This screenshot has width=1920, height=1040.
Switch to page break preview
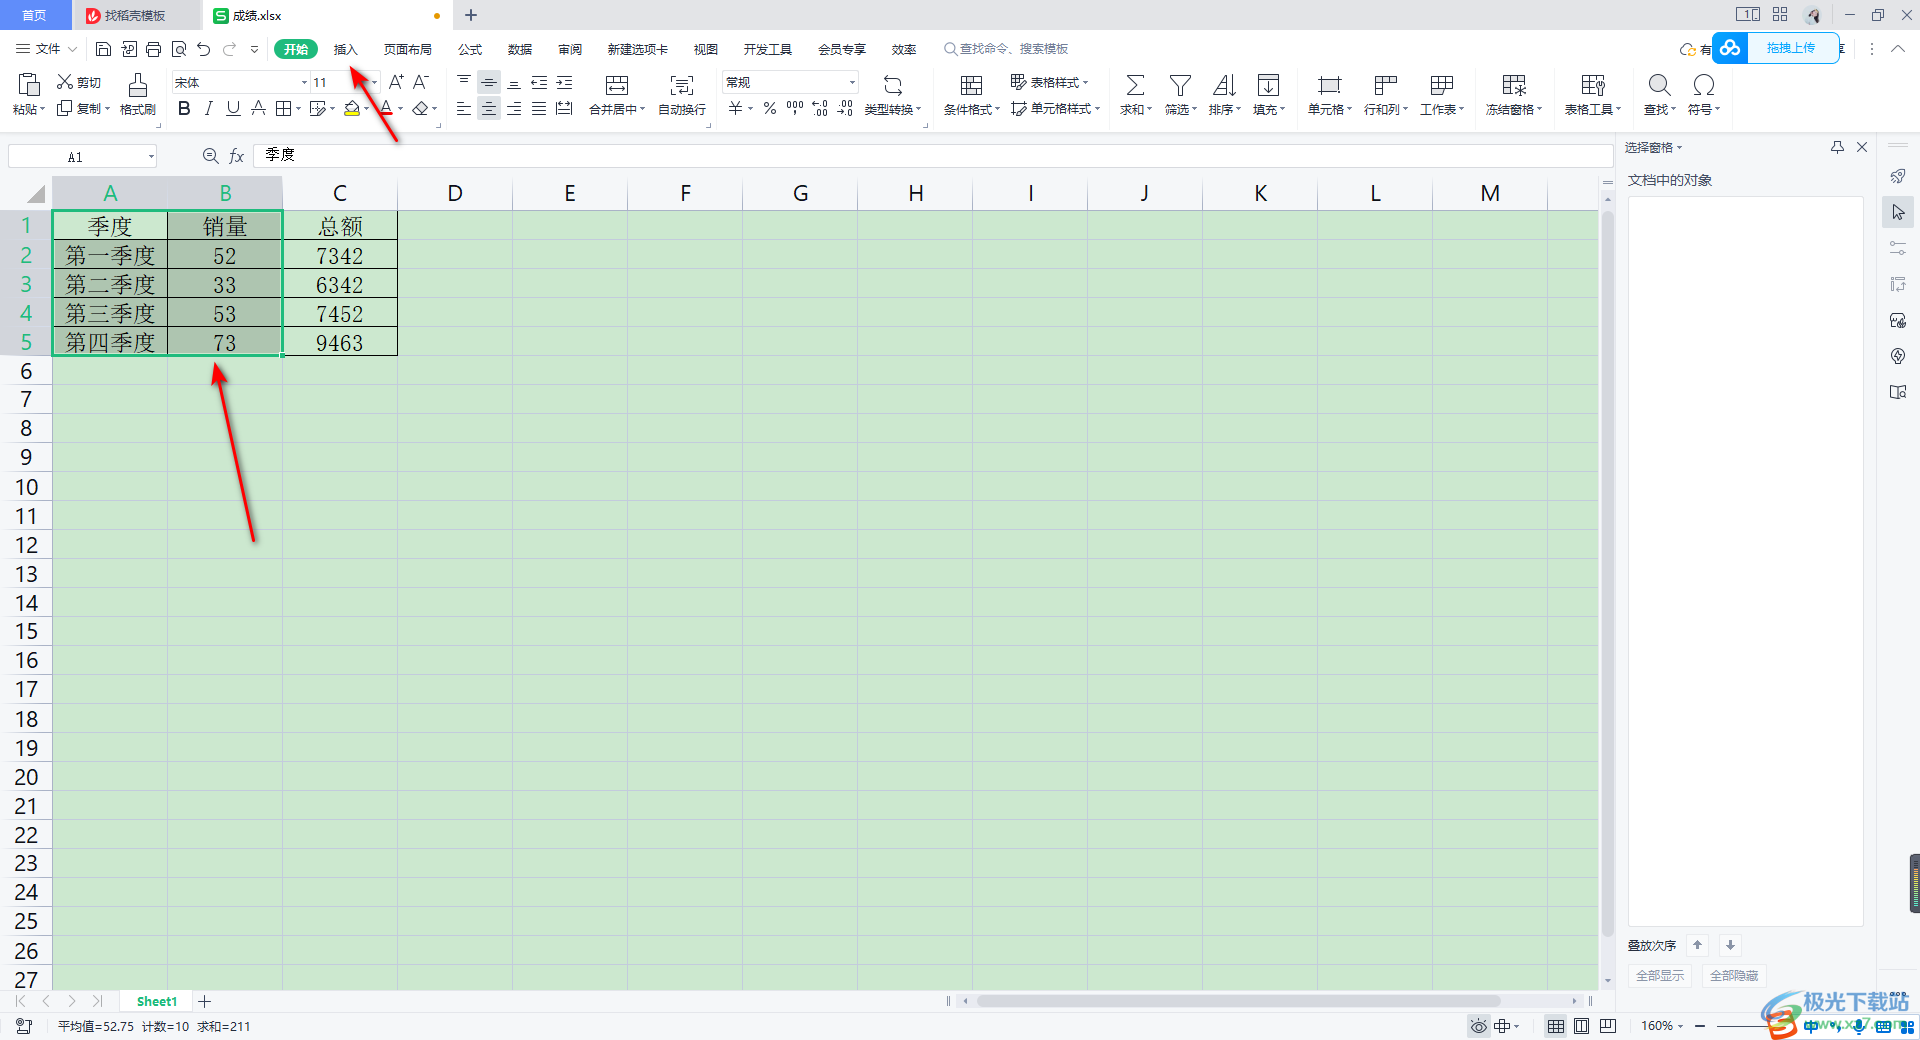pyautogui.click(x=1608, y=1026)
